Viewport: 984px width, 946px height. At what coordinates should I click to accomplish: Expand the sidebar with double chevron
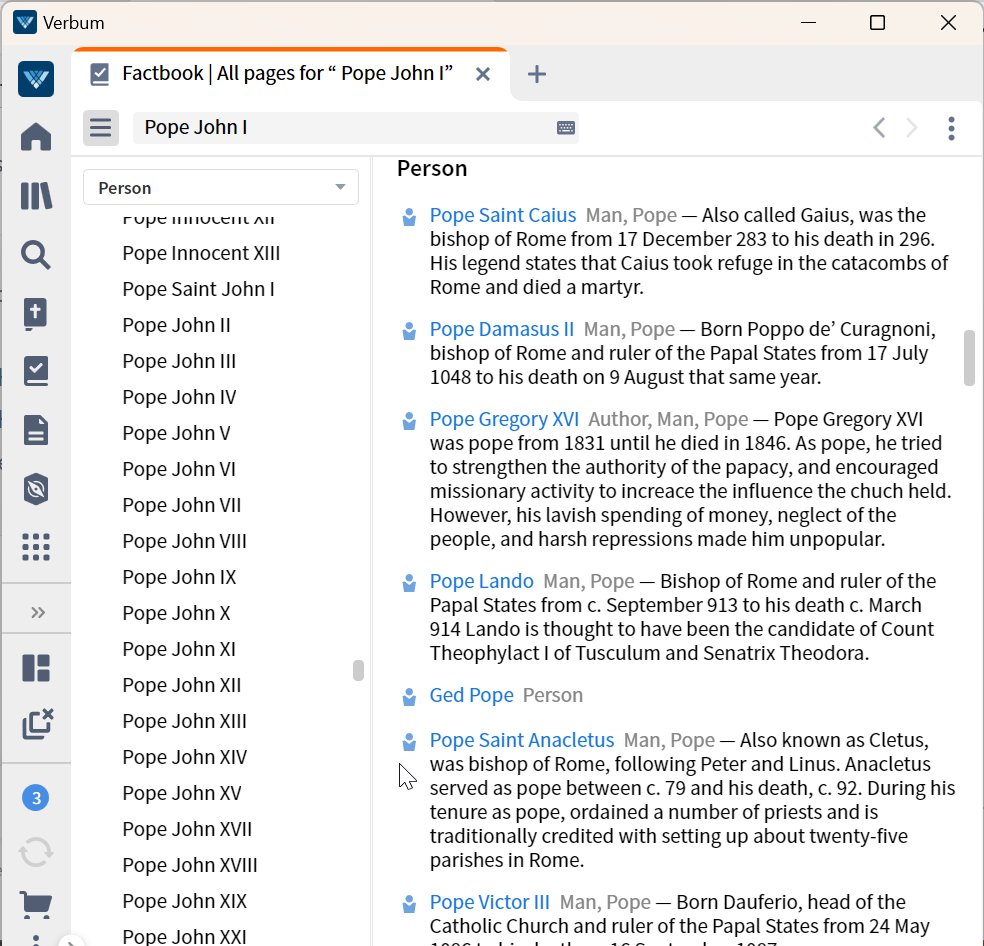tap(38, 612)
